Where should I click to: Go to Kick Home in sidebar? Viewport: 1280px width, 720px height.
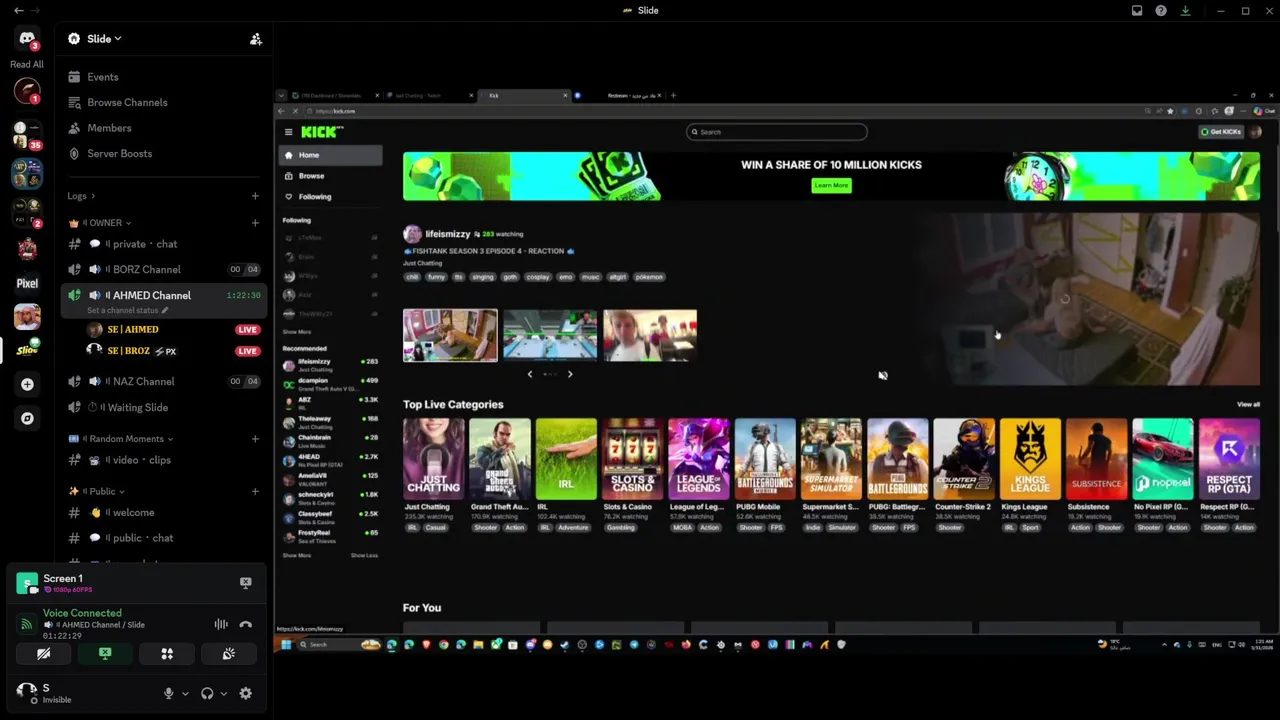(x=330, y=155)
